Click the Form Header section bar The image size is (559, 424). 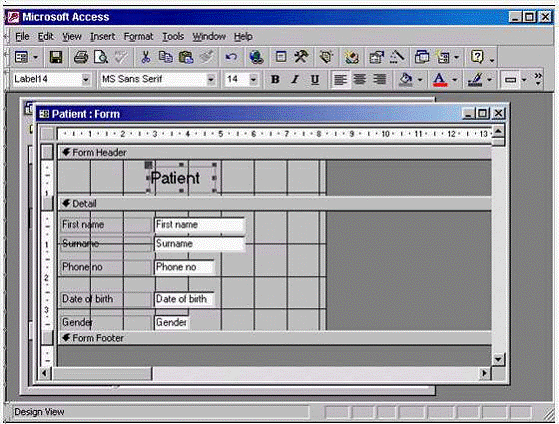(275, 153)
